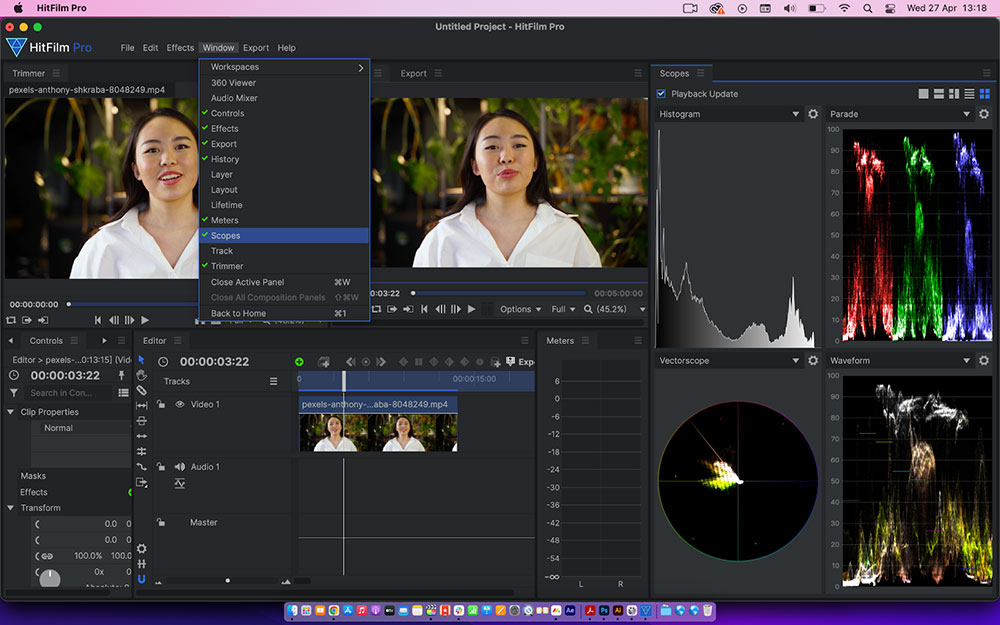
Task: Select the Hand tool in Editor toolbar
Action: [x=142, y=375]
